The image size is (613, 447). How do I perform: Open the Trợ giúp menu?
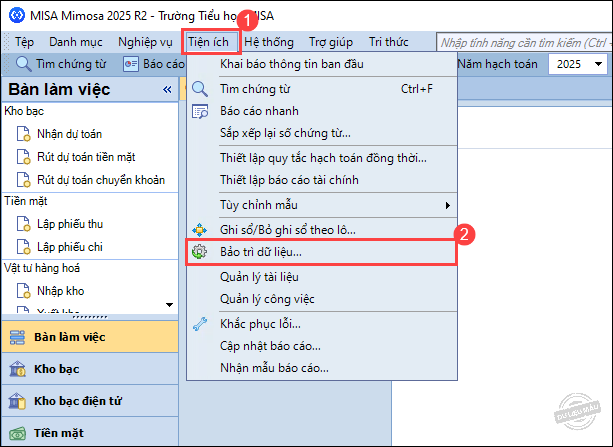(x=331, y=42)
